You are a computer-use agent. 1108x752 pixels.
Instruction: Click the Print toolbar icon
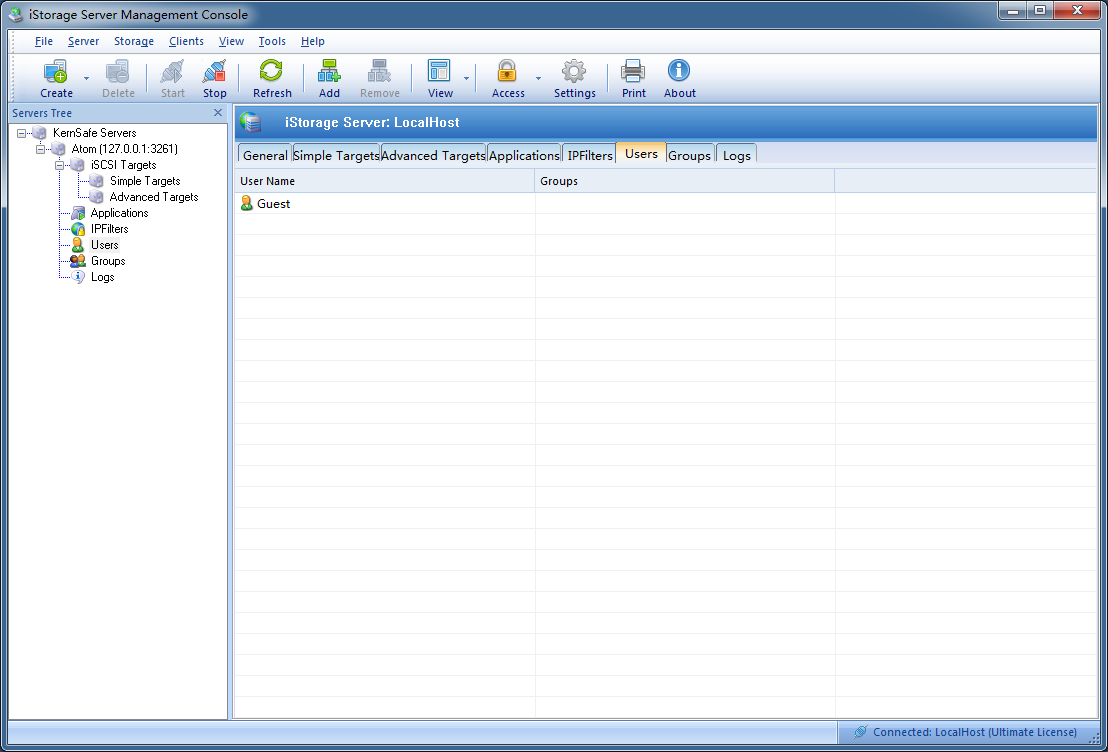tap(633, 71)
